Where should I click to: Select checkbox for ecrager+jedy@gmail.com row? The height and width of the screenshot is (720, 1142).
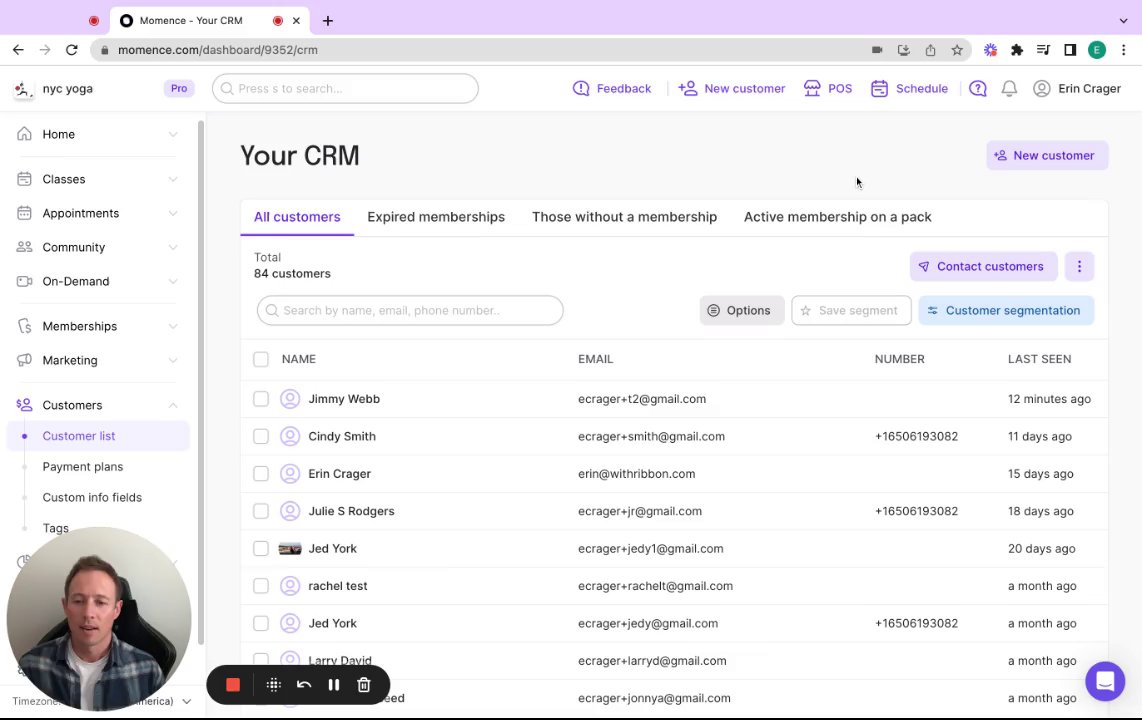pyautogui.click(x=261, y=623)
